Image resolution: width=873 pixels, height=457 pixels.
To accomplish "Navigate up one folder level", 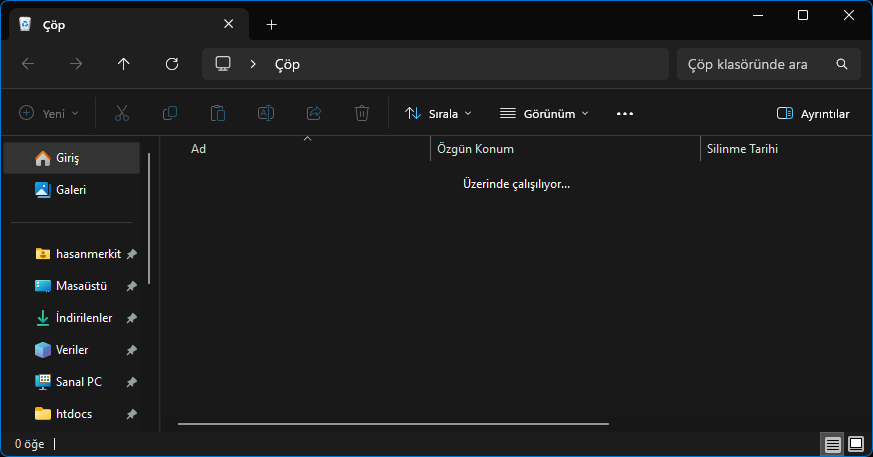I will (124, 64).
